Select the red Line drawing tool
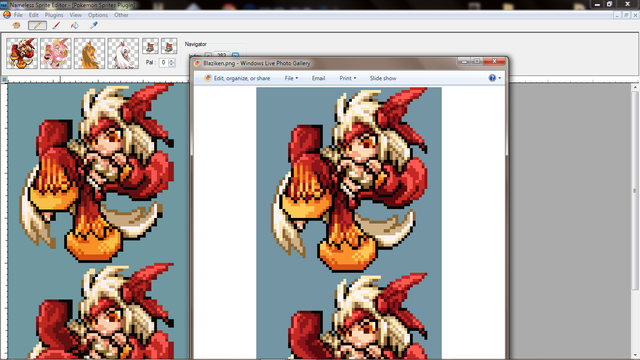 56,25
